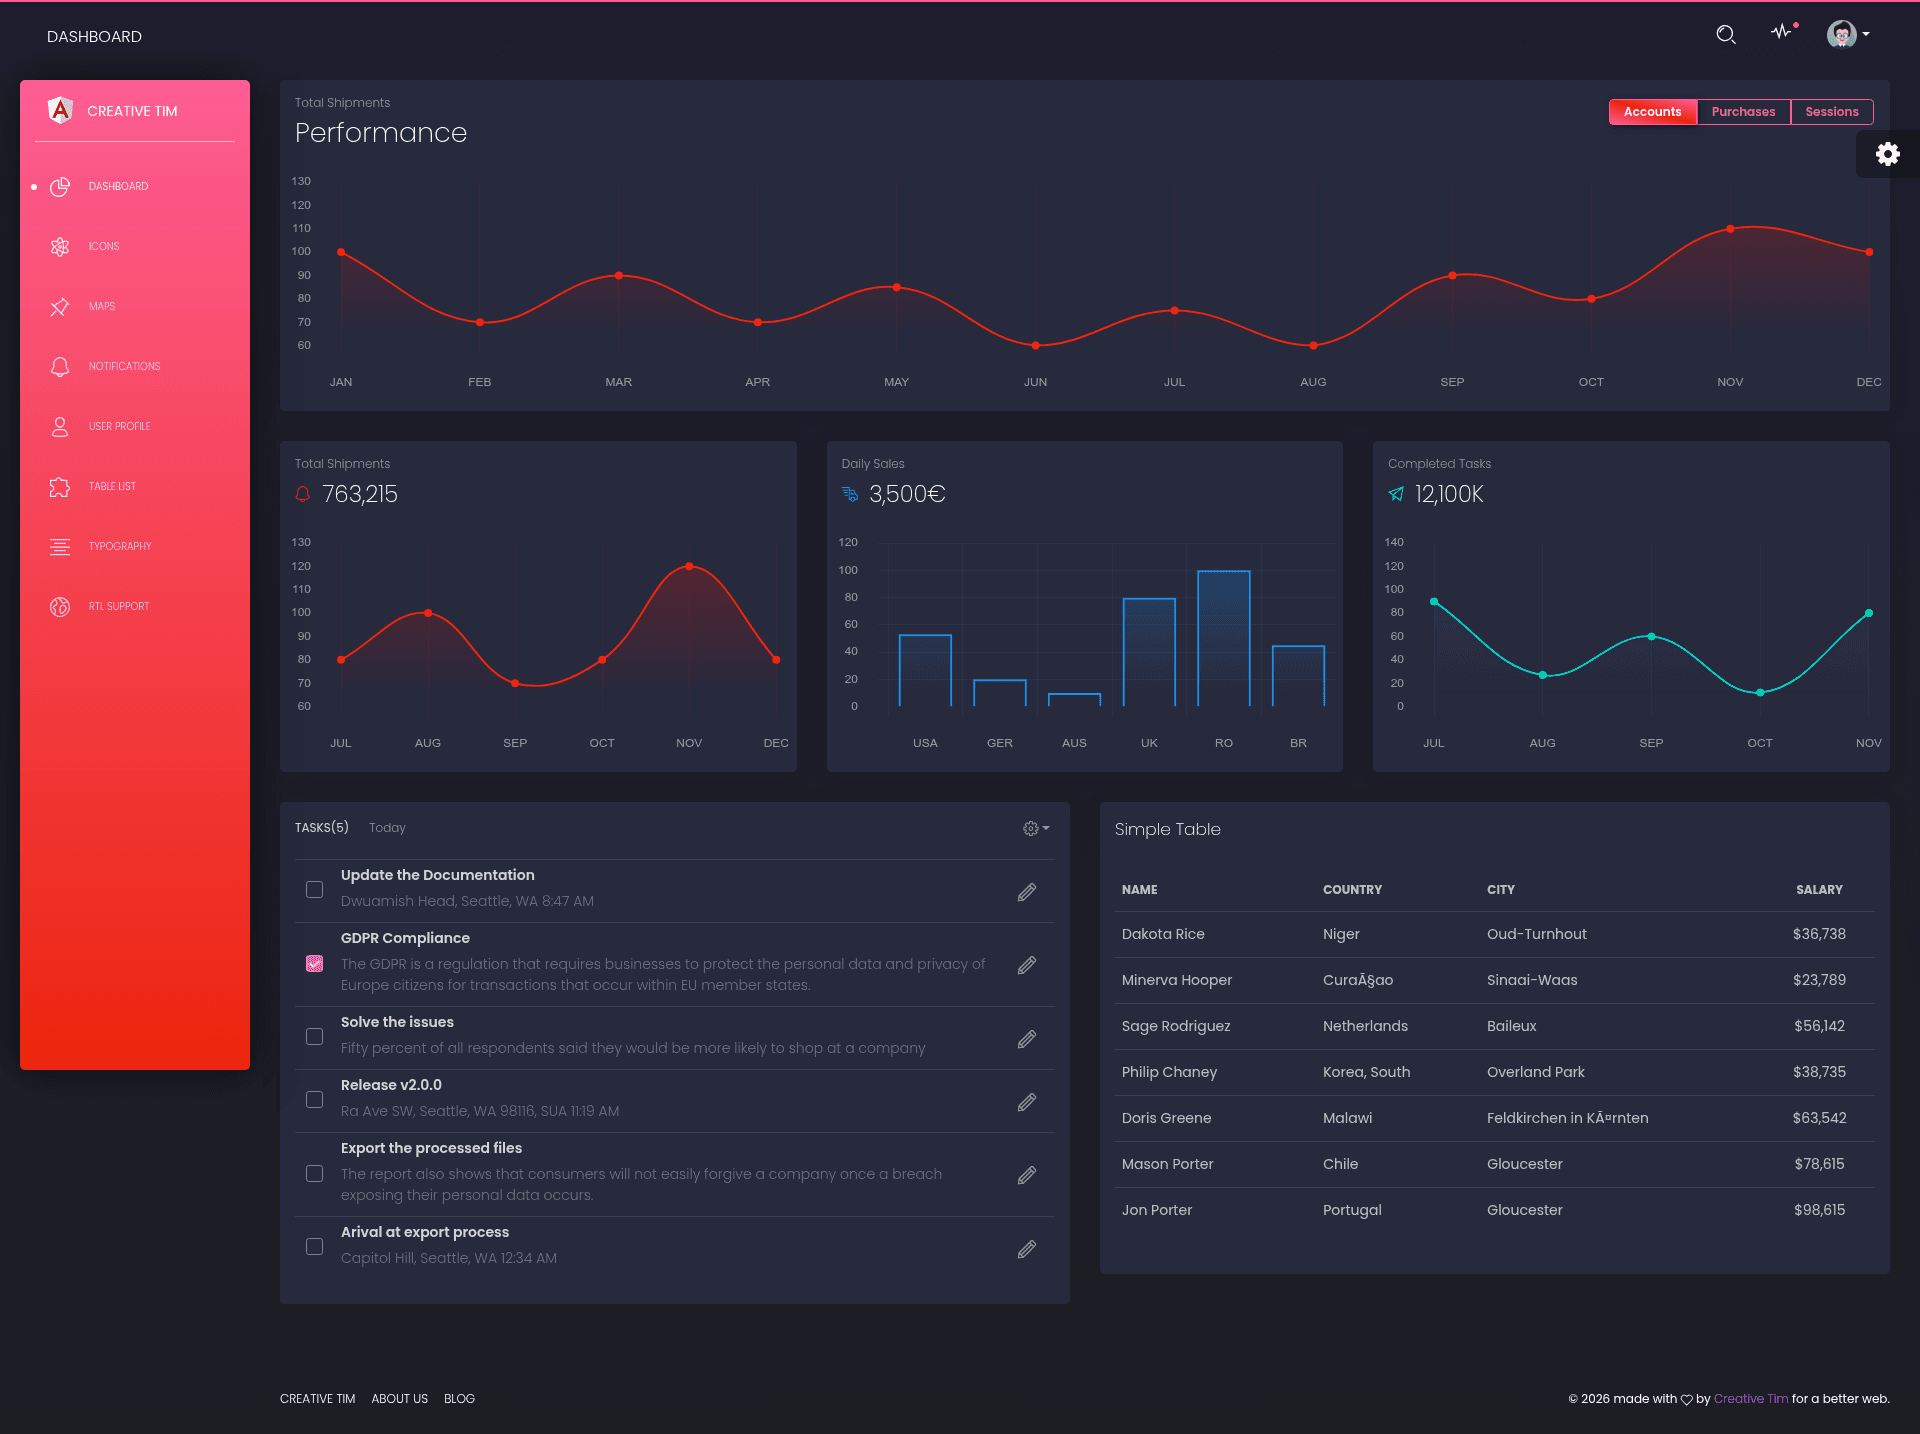Open the notifications activity pulse icon
This screenshot has width=1920, height=1434.
click(1783, 32)
